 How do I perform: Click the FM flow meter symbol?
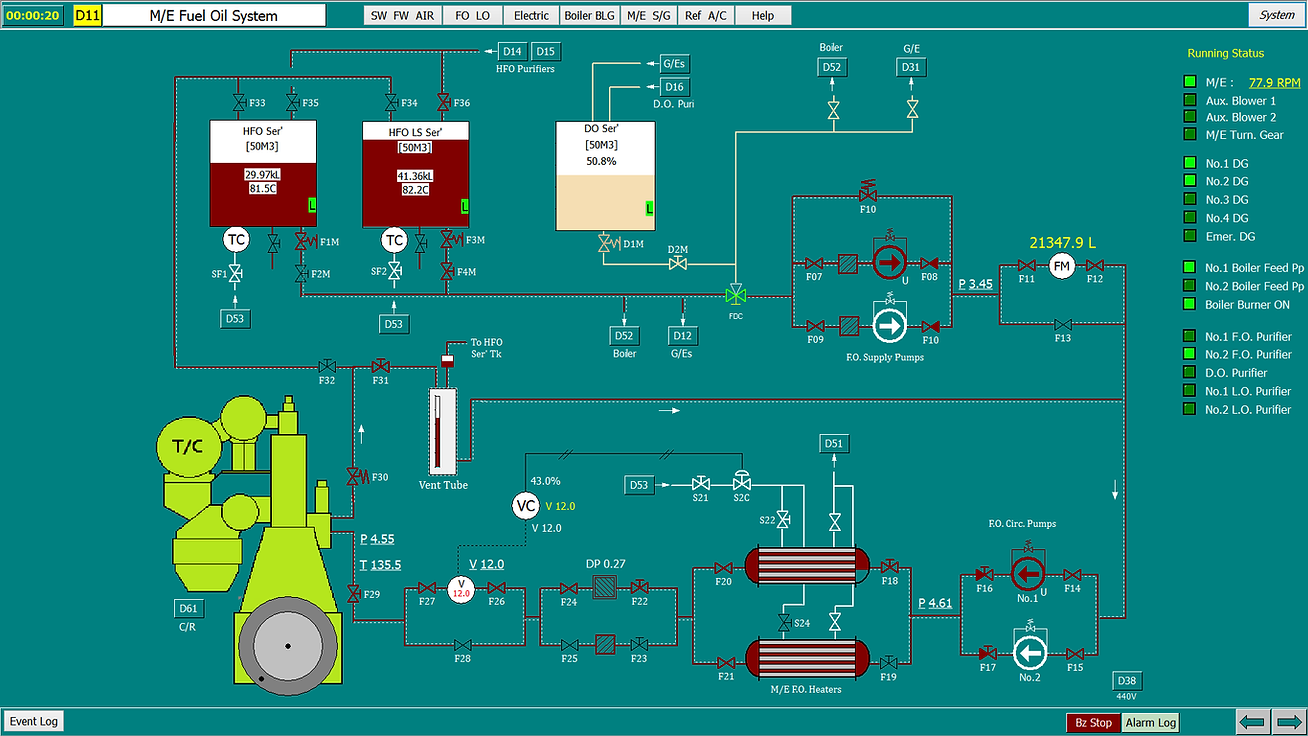1061,265
